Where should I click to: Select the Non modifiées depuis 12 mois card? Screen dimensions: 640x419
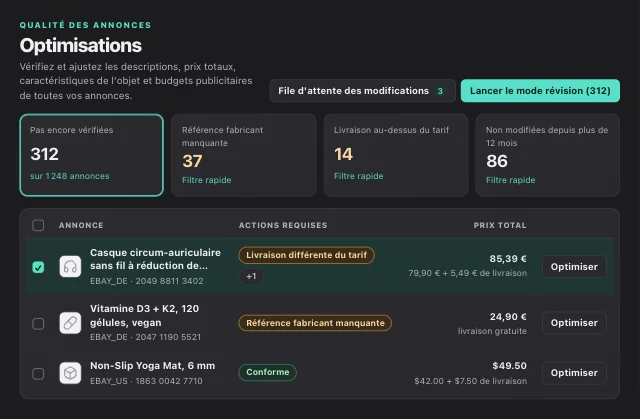click(x=547, y=155)
